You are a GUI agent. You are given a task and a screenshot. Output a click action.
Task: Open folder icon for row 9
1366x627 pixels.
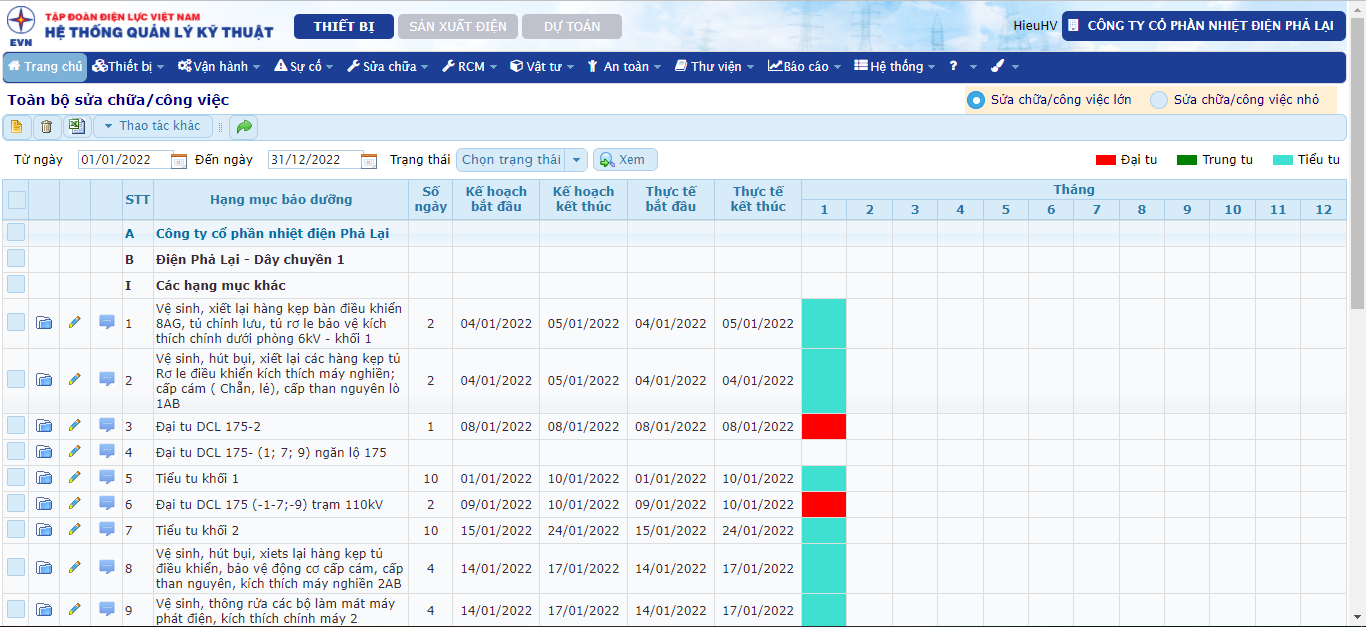[44, 609]
